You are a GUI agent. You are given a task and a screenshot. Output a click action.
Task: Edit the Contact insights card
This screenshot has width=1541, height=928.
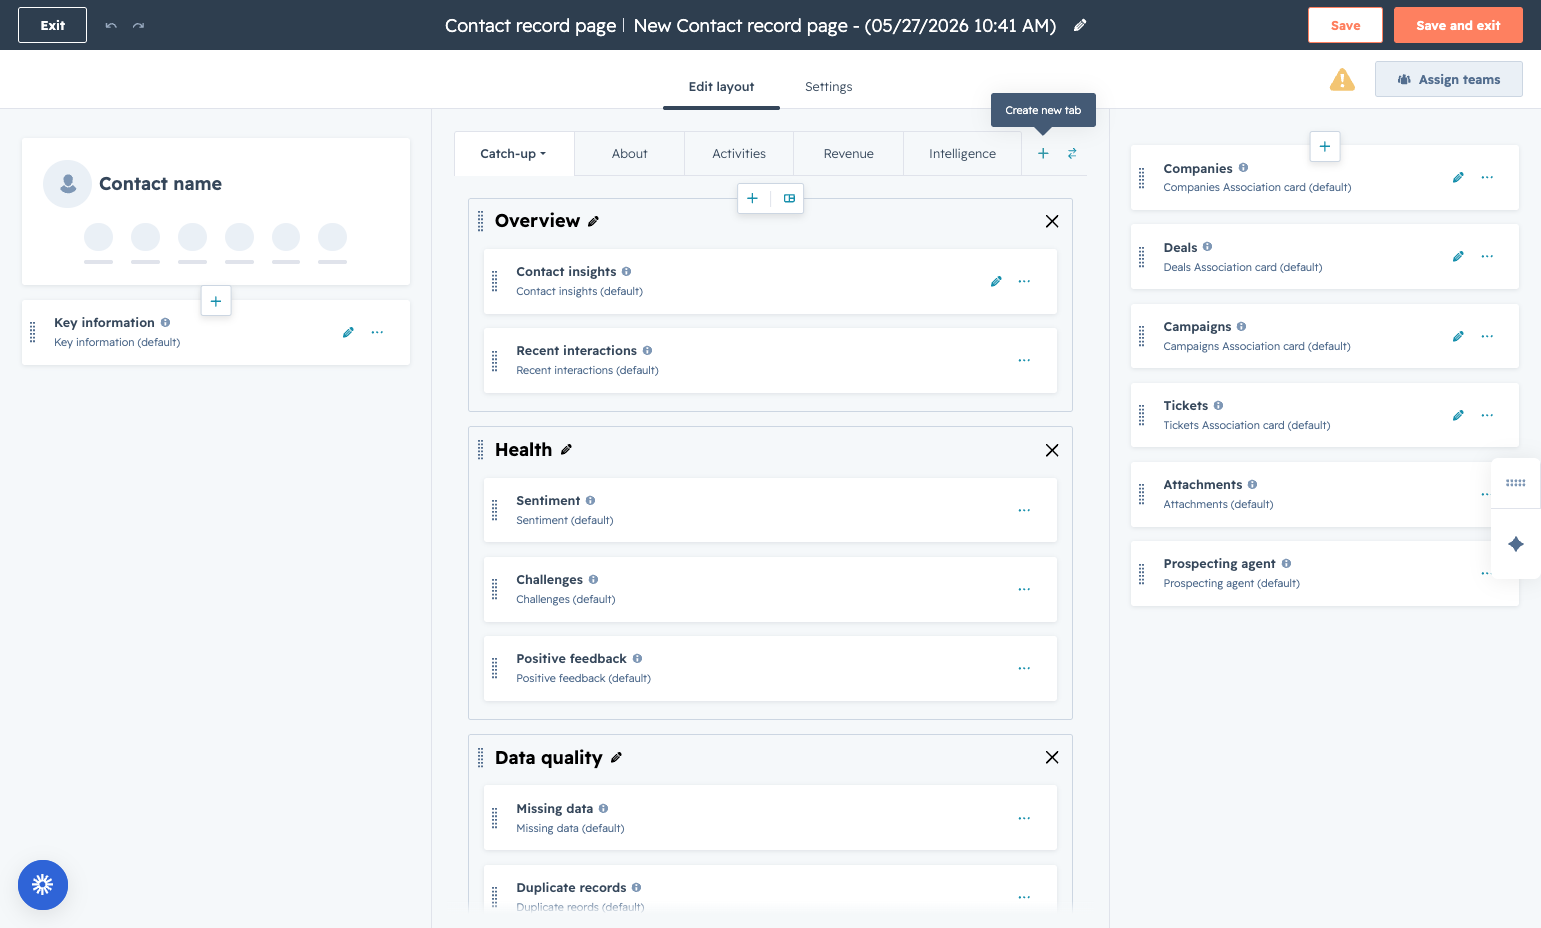[996, 281]
